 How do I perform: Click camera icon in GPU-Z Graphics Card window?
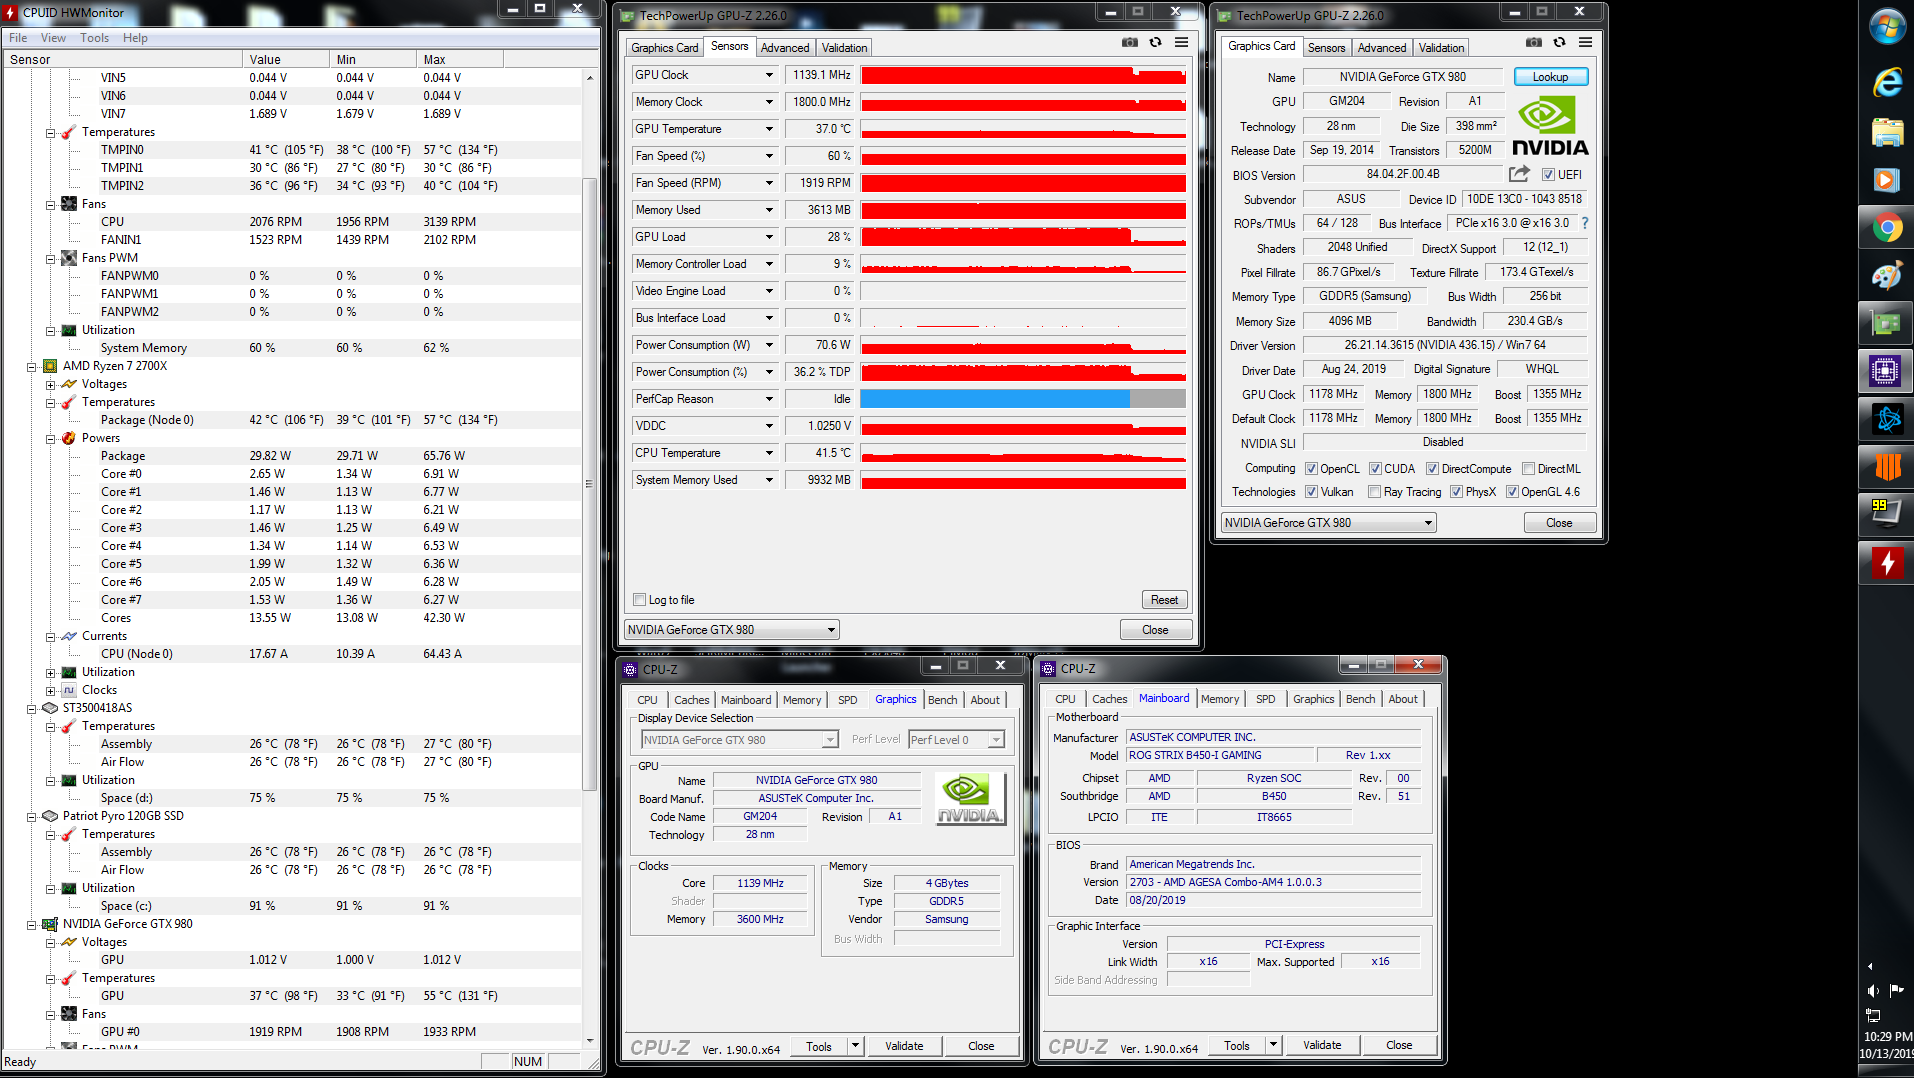pos(1533,43)
